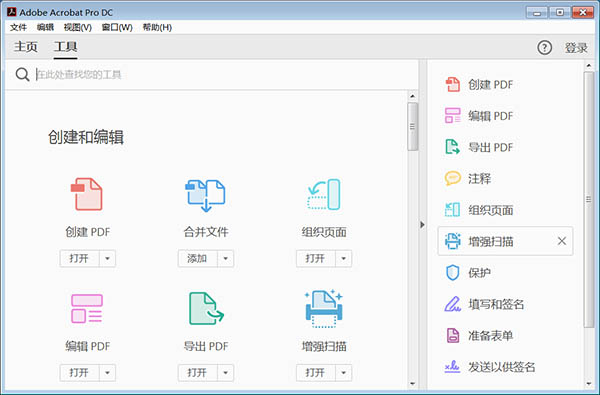Click 打开 button under 组织页面

point(315,258)
